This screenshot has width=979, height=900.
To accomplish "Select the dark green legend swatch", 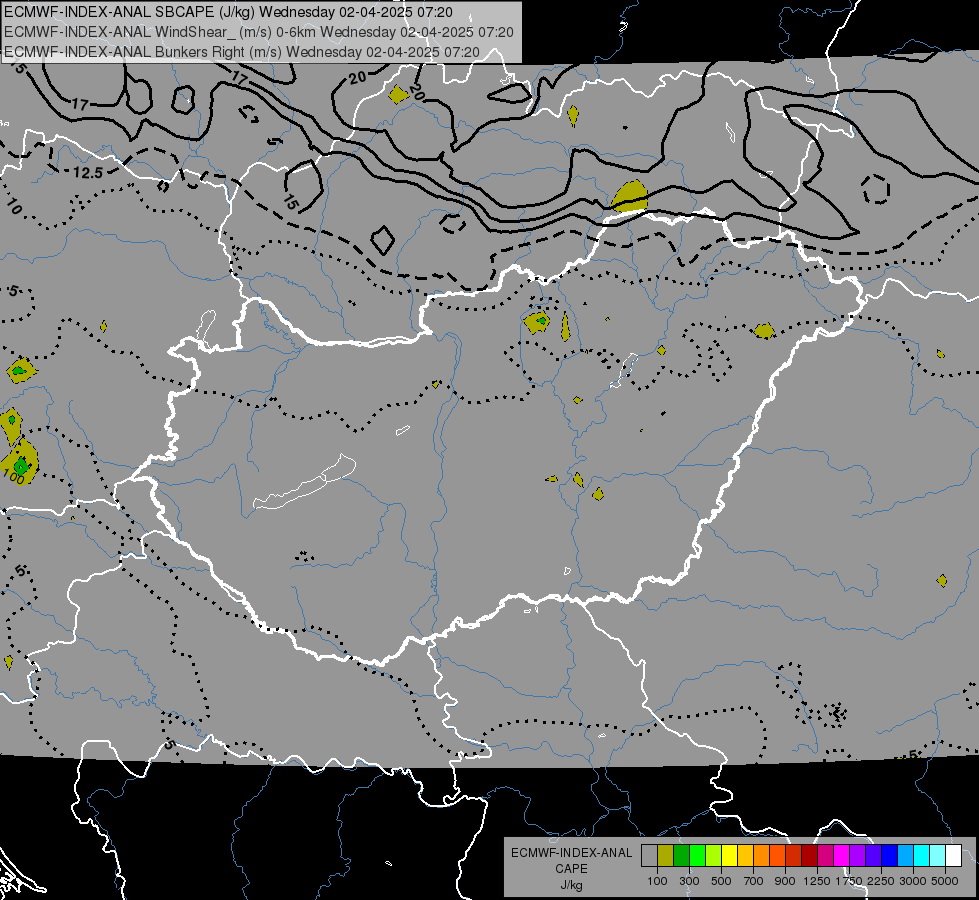I will click(x=682, y=855).
